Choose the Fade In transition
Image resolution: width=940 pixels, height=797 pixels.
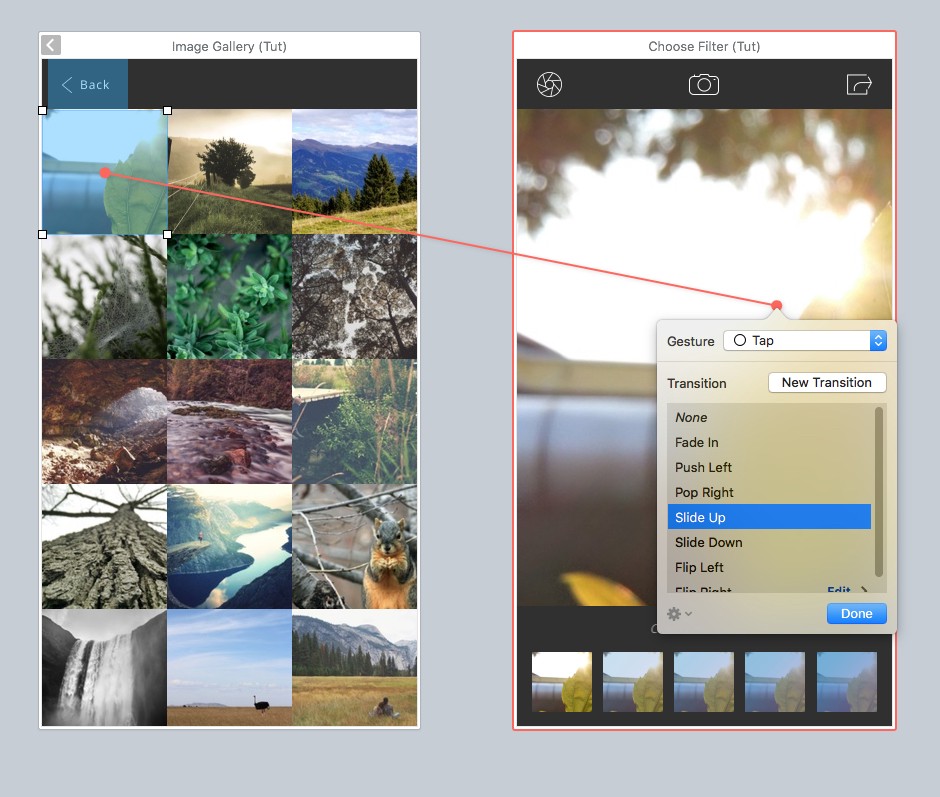pos(697,443)
